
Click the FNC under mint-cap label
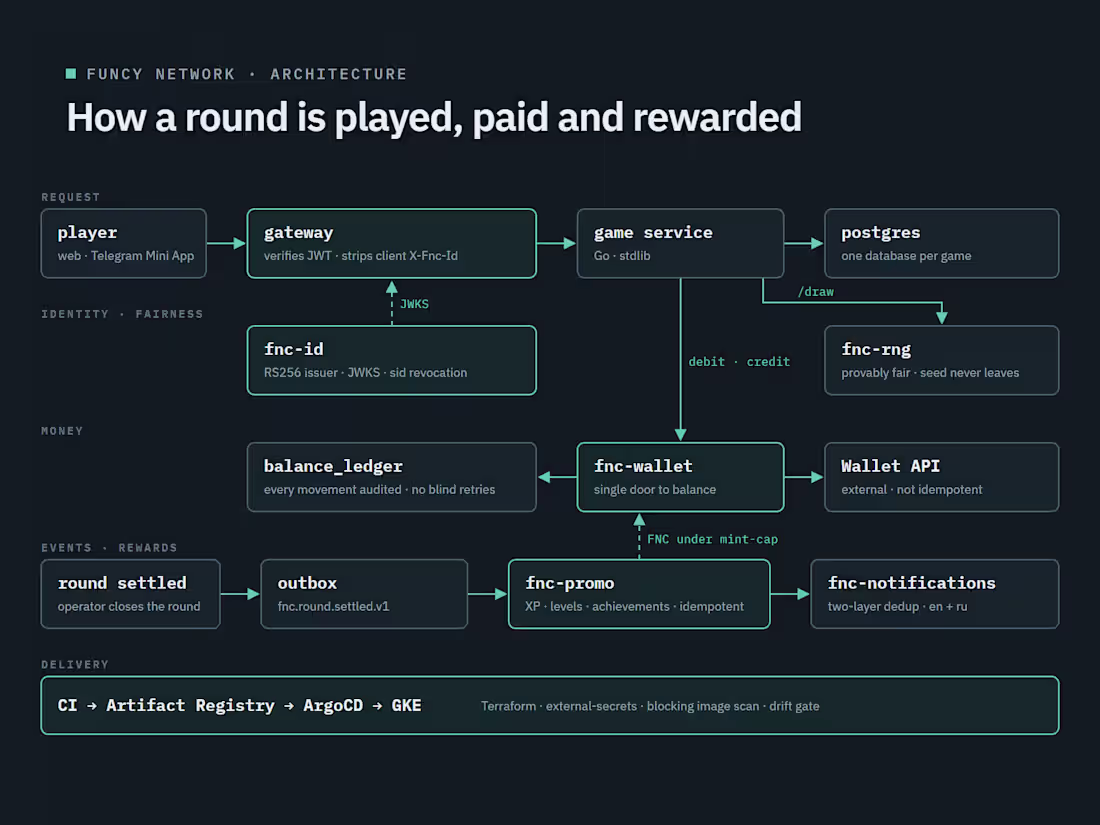pyautogui.click(x=712, y=539)
